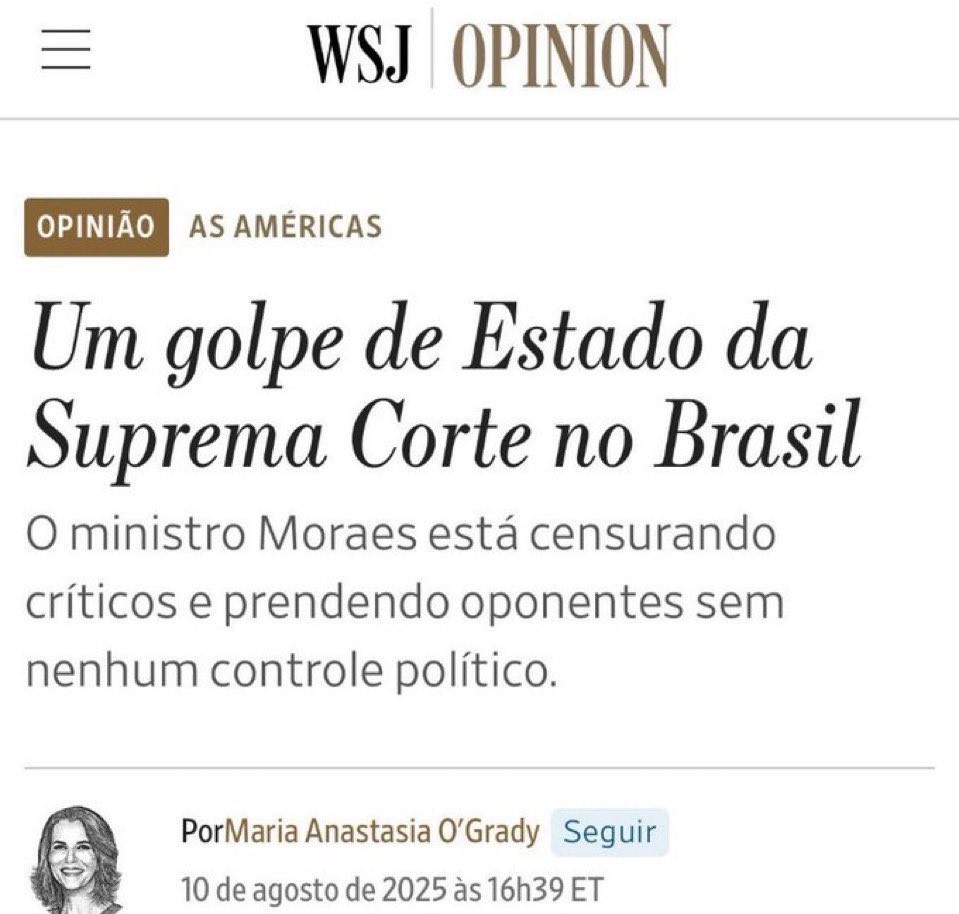Click the headline starting 'Um golpe de Estado'
This screenshot has width=959, height=914.
tap(422, 343)
